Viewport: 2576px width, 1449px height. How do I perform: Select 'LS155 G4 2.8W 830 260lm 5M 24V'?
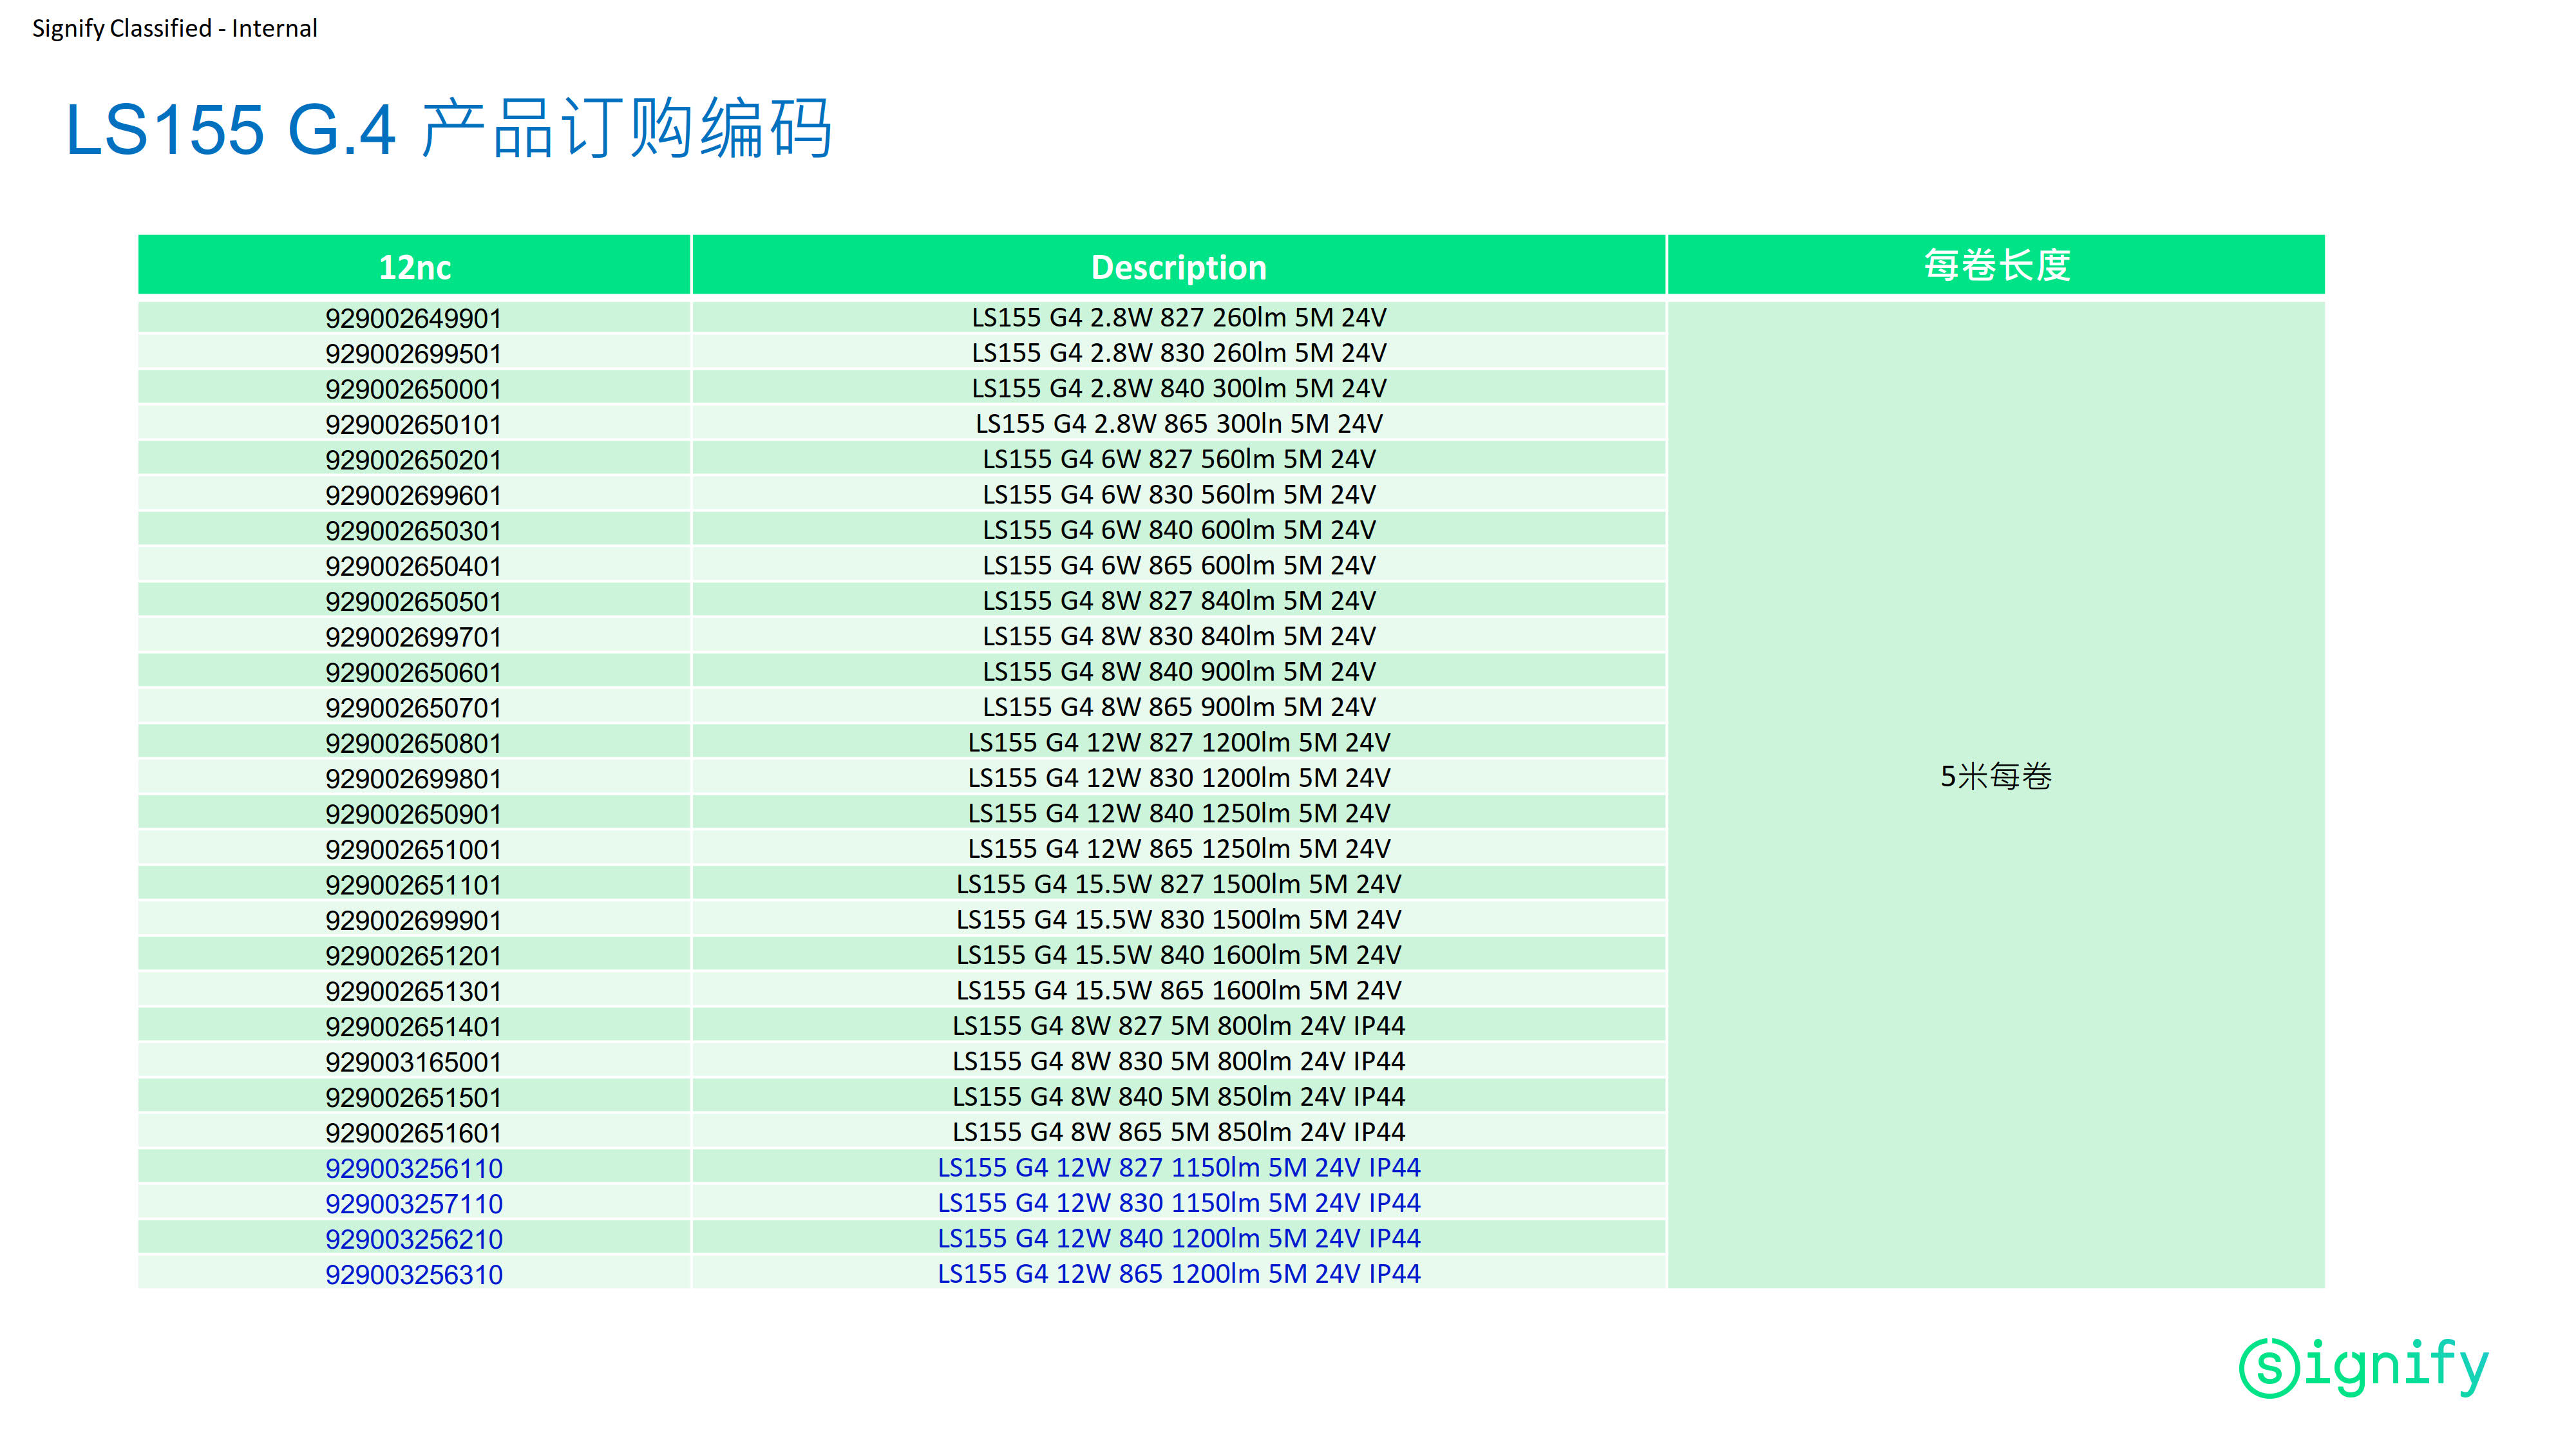pos(1179,353)
